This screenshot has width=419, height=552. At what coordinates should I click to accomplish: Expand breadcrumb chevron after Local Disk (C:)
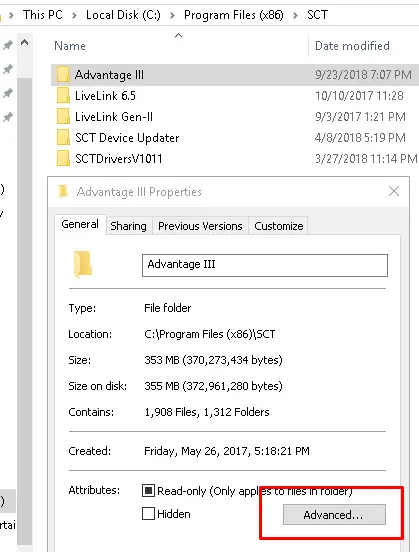[172, 15]
